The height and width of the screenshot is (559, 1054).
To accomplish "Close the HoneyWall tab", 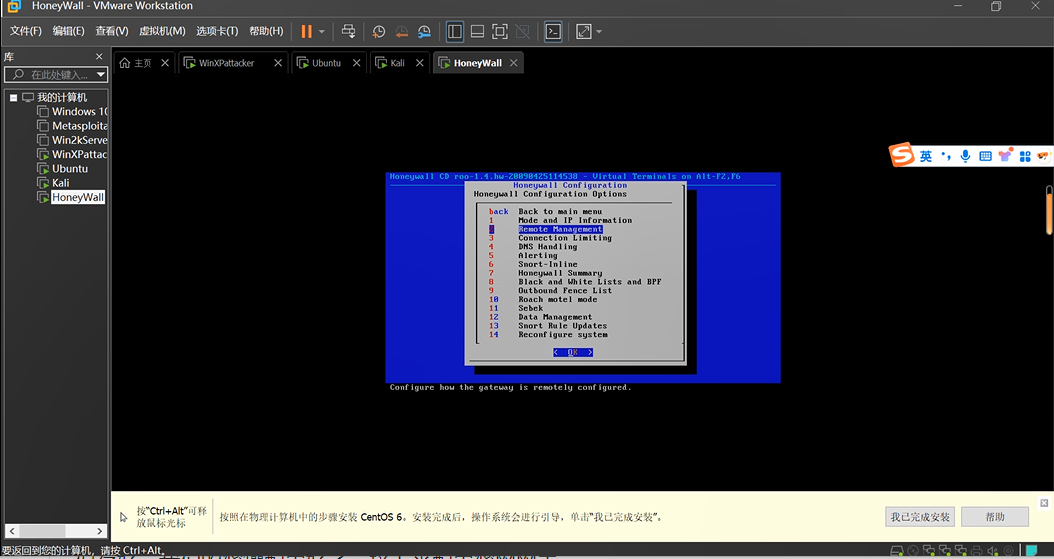I will (x=514, y=62).
